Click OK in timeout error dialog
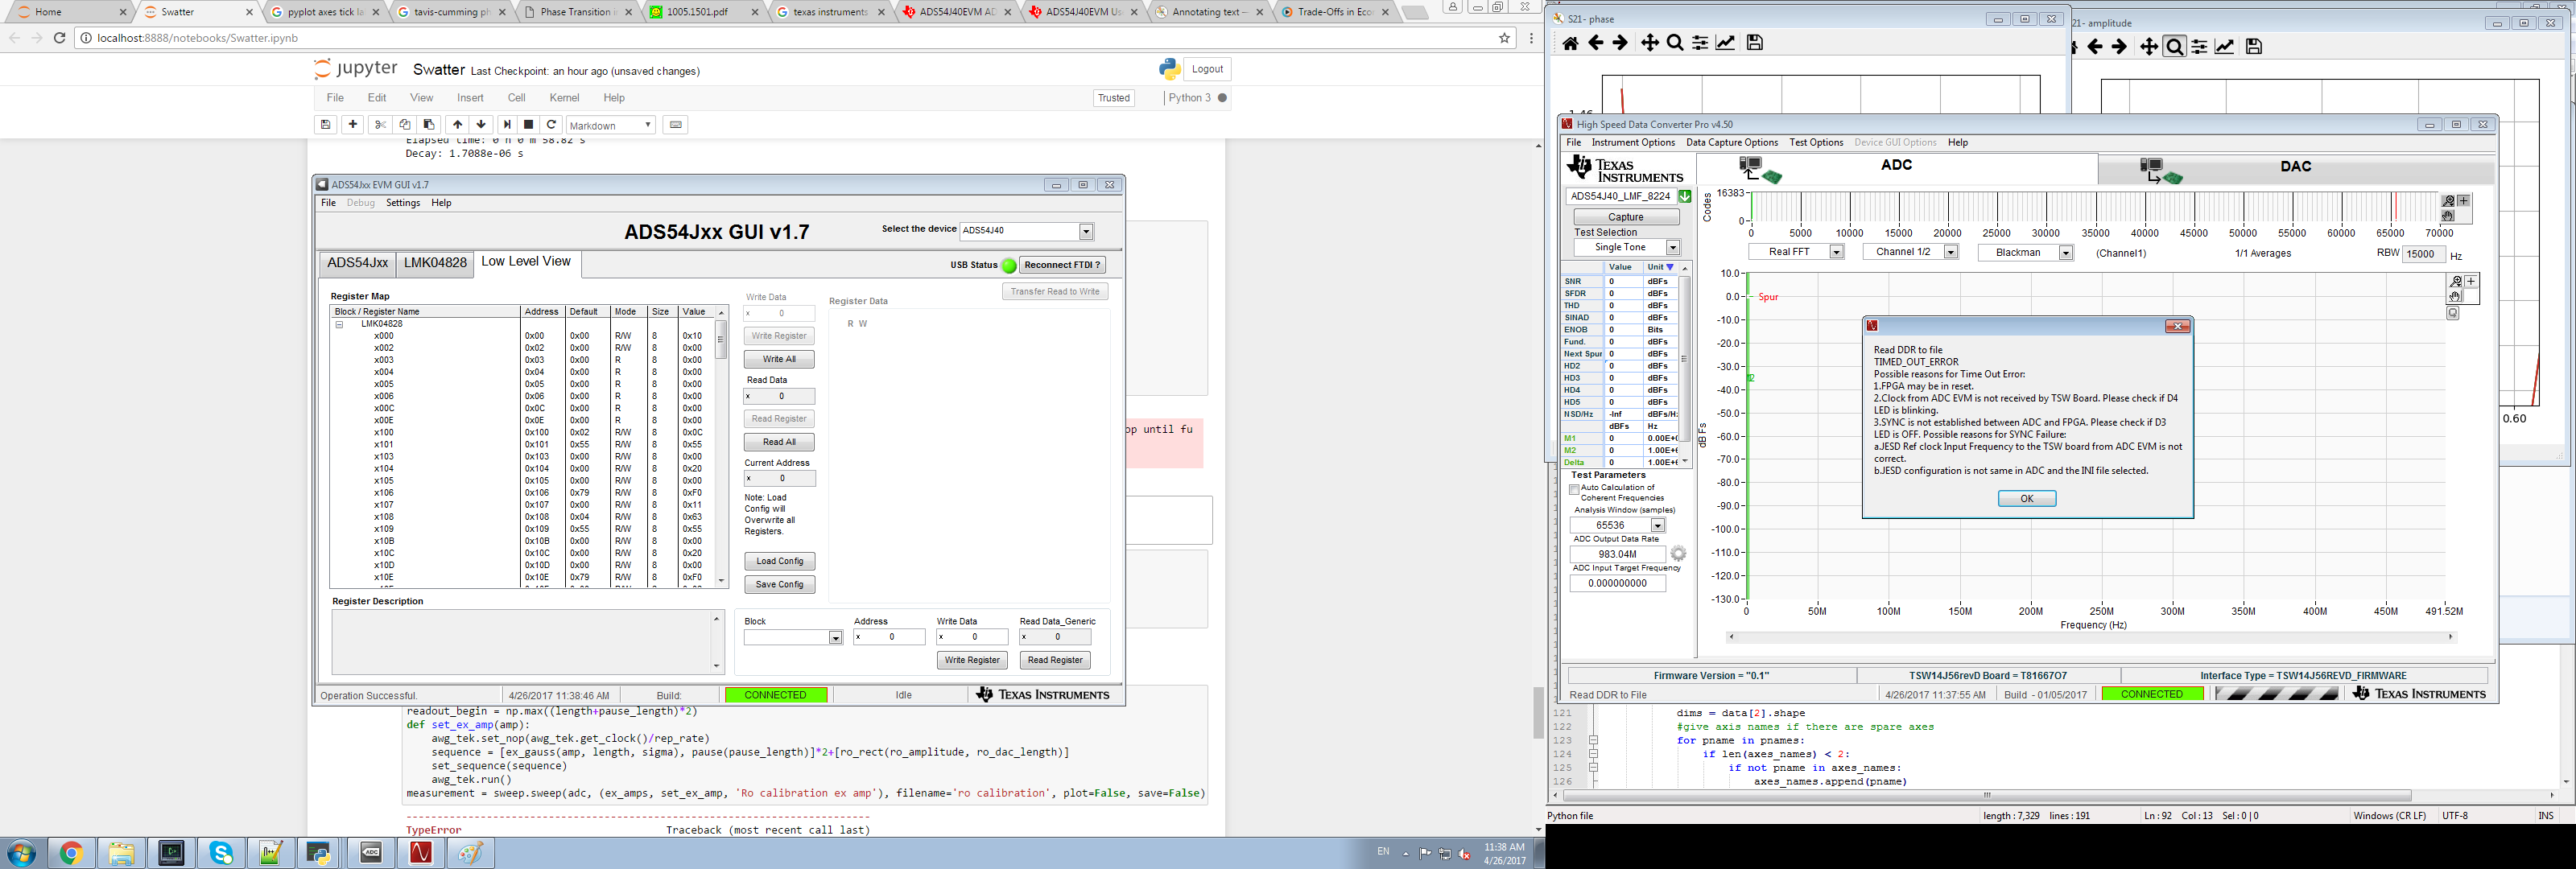2576x869 pixels. [2026, 498]
